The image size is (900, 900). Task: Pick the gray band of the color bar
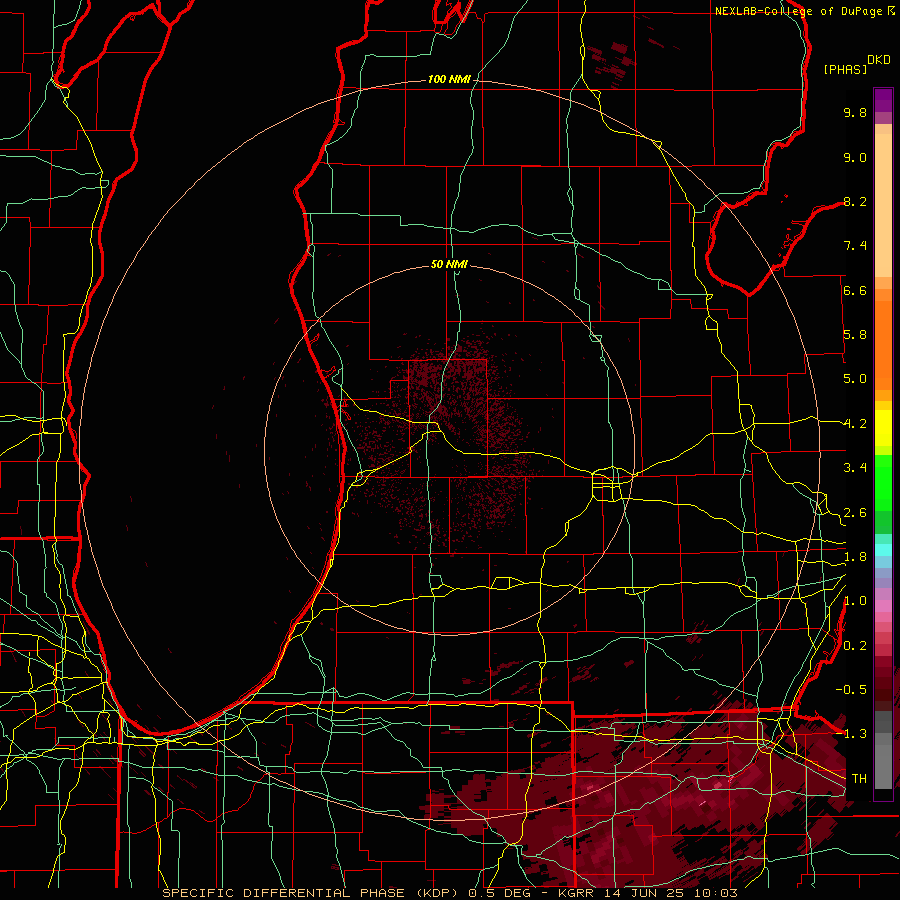coord(883,750)
